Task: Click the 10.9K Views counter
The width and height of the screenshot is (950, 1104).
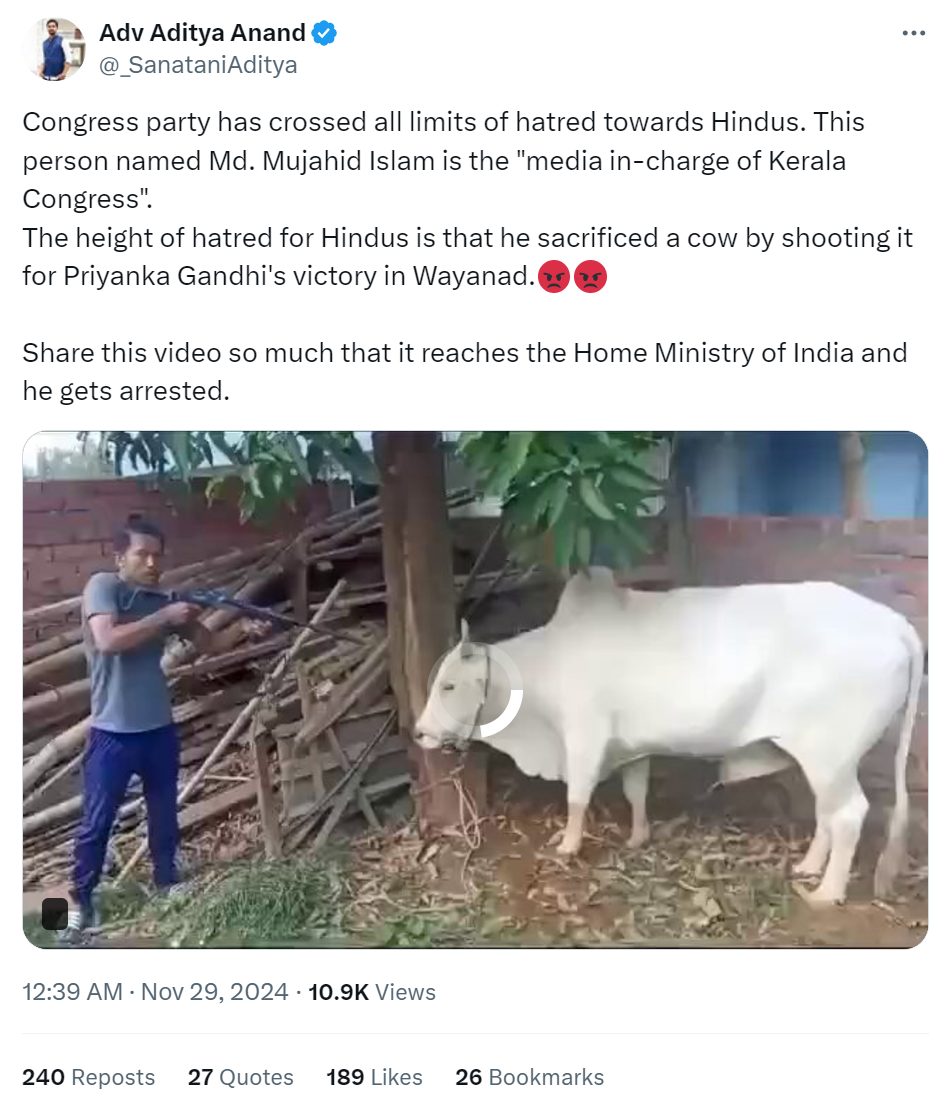Action: [x=372, y=991]
